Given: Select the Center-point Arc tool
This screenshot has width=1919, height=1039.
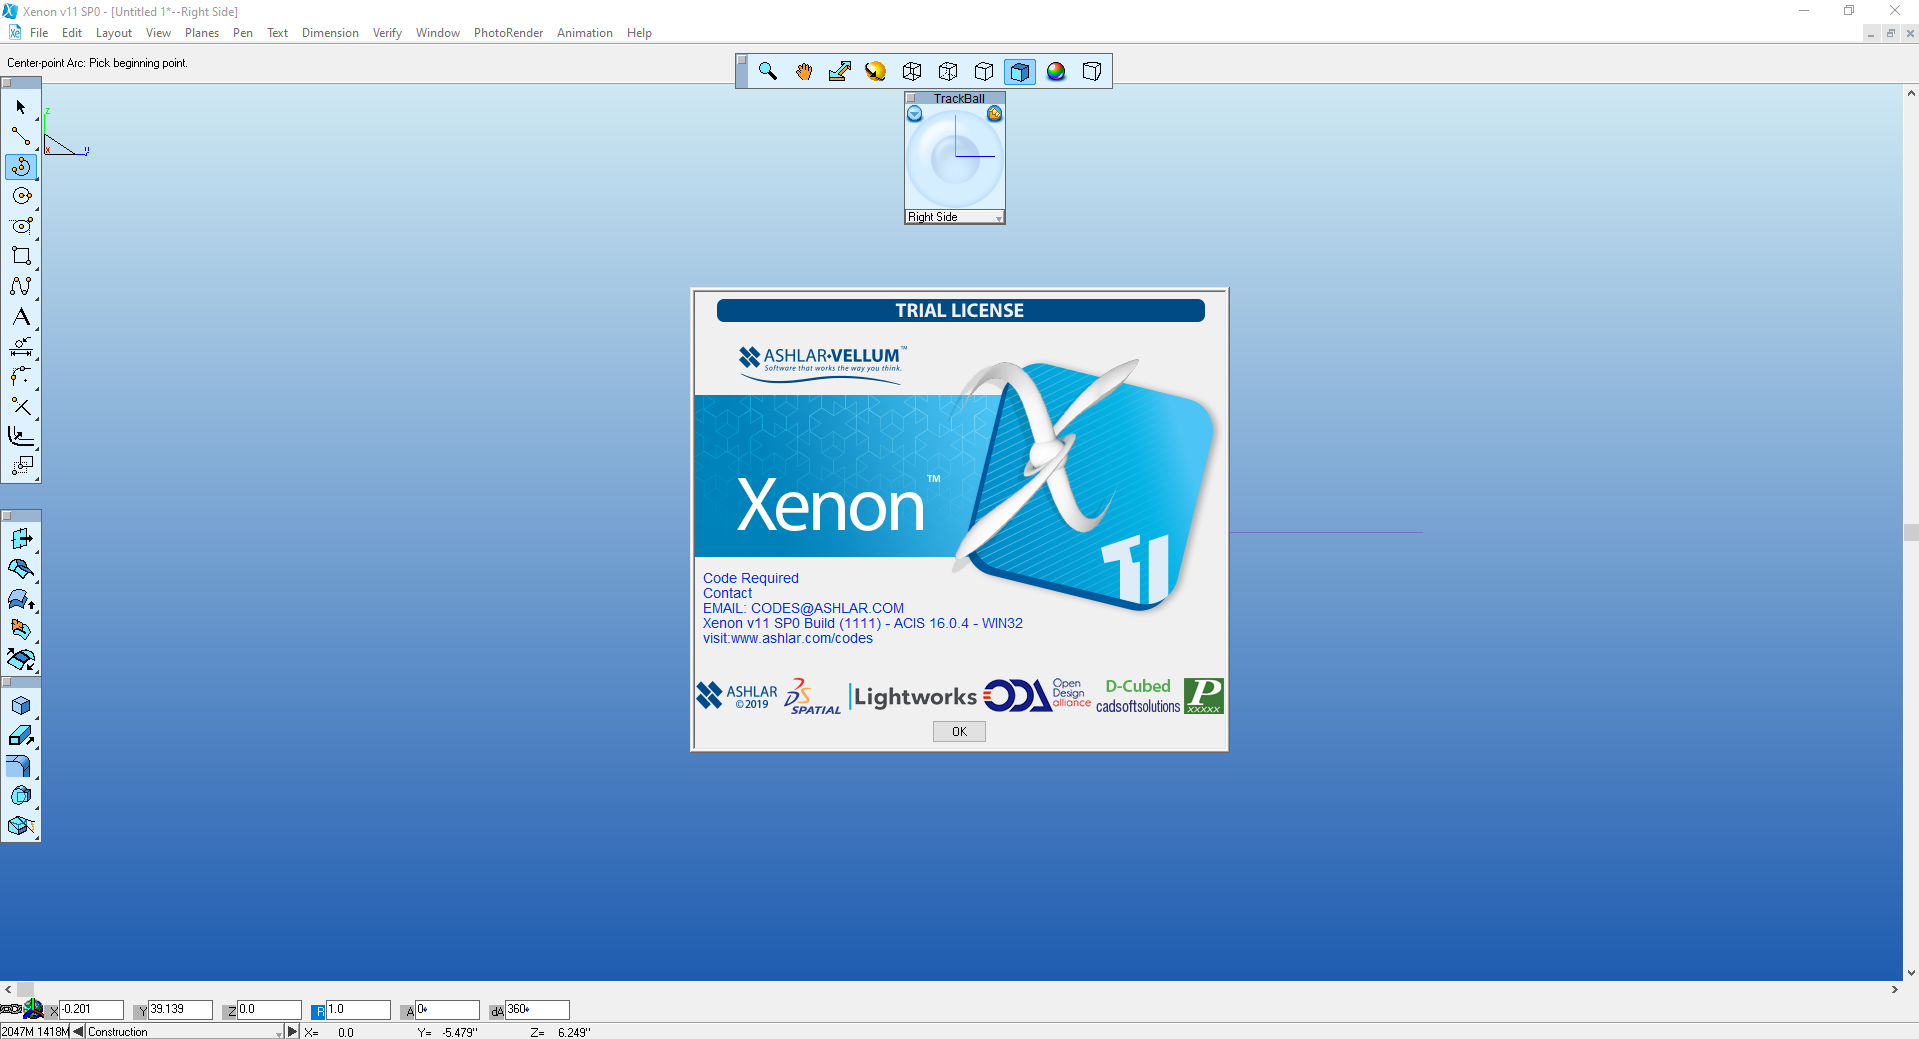Looking at the screenshot, I should pos(21,166).
